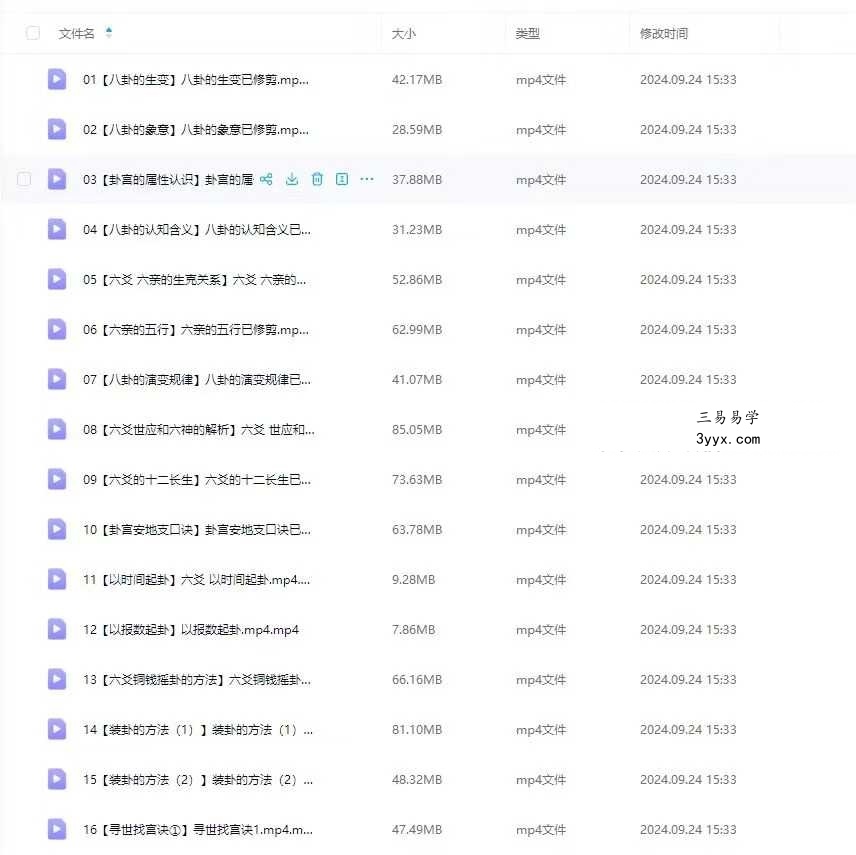856x855 pixels.
Task: Click the size value 62.99MB
Action: click(x=417, y=330)
